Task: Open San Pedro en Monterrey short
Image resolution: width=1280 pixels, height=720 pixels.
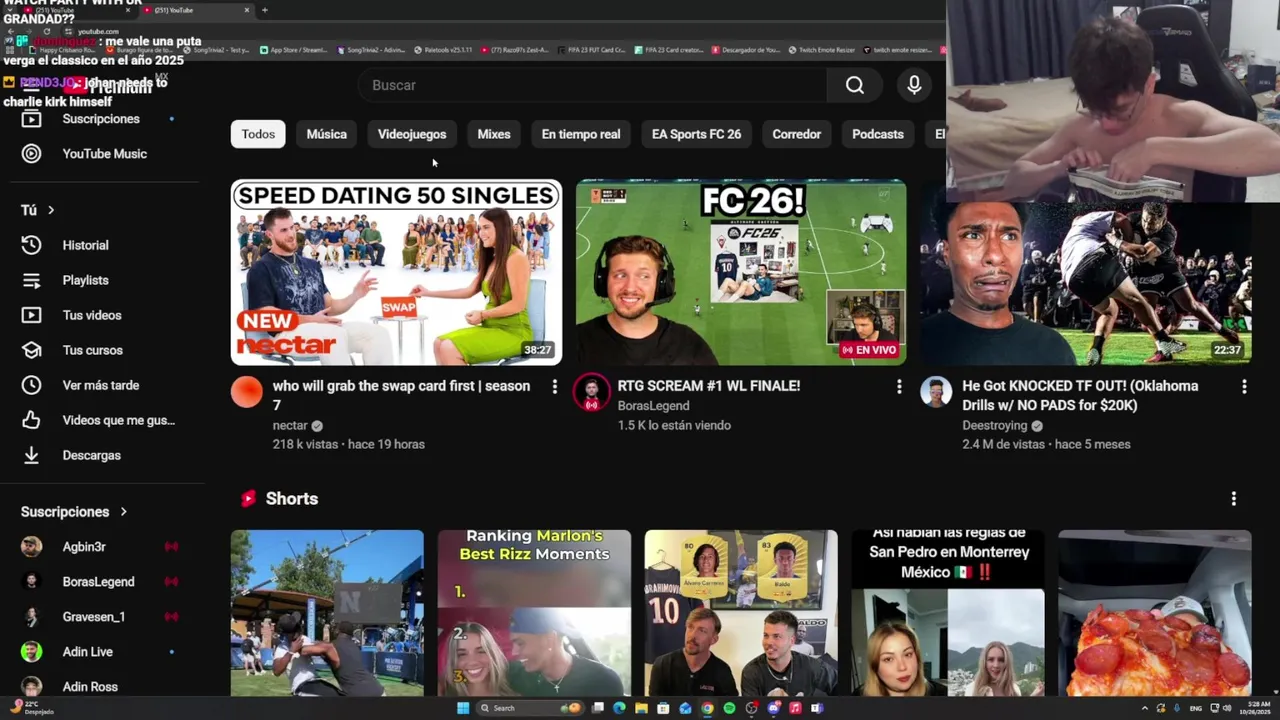Action: coord(948,612)
